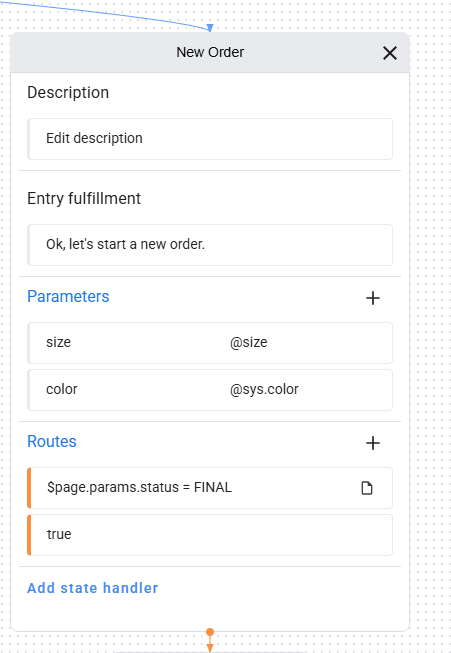Select the New Order title bar
This screenshot has height=653, width=451.
pyautogui.click(x=210, y=52)
